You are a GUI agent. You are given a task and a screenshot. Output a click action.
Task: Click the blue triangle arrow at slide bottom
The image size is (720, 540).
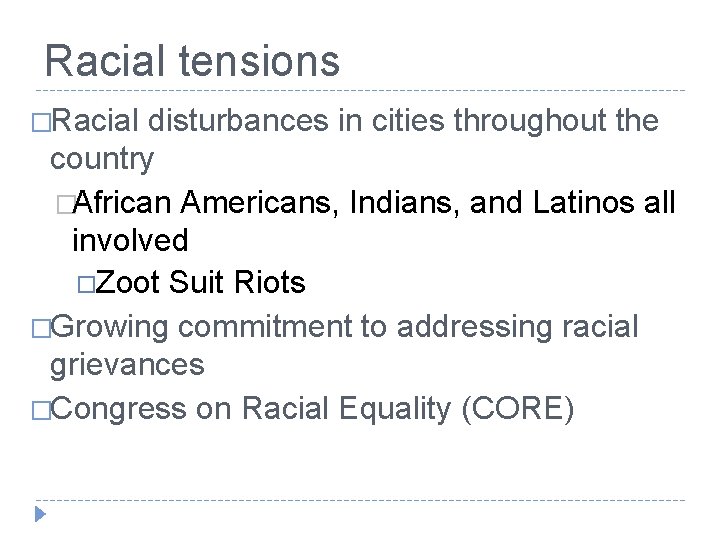click(x=40, y=514)
